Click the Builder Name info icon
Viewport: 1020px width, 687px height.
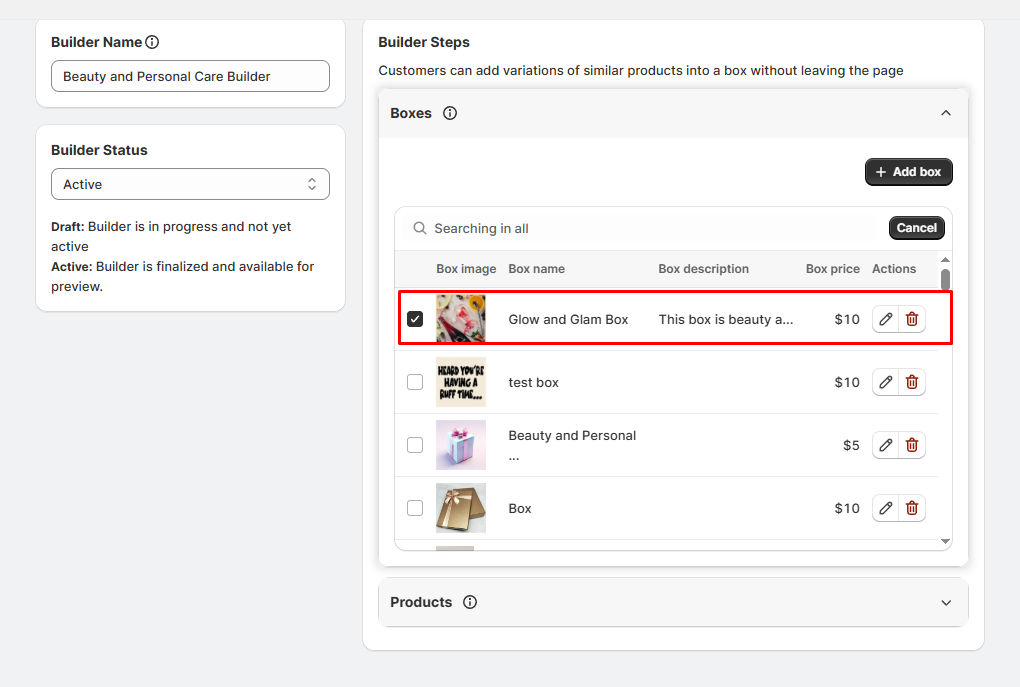(x=152, y=42)
